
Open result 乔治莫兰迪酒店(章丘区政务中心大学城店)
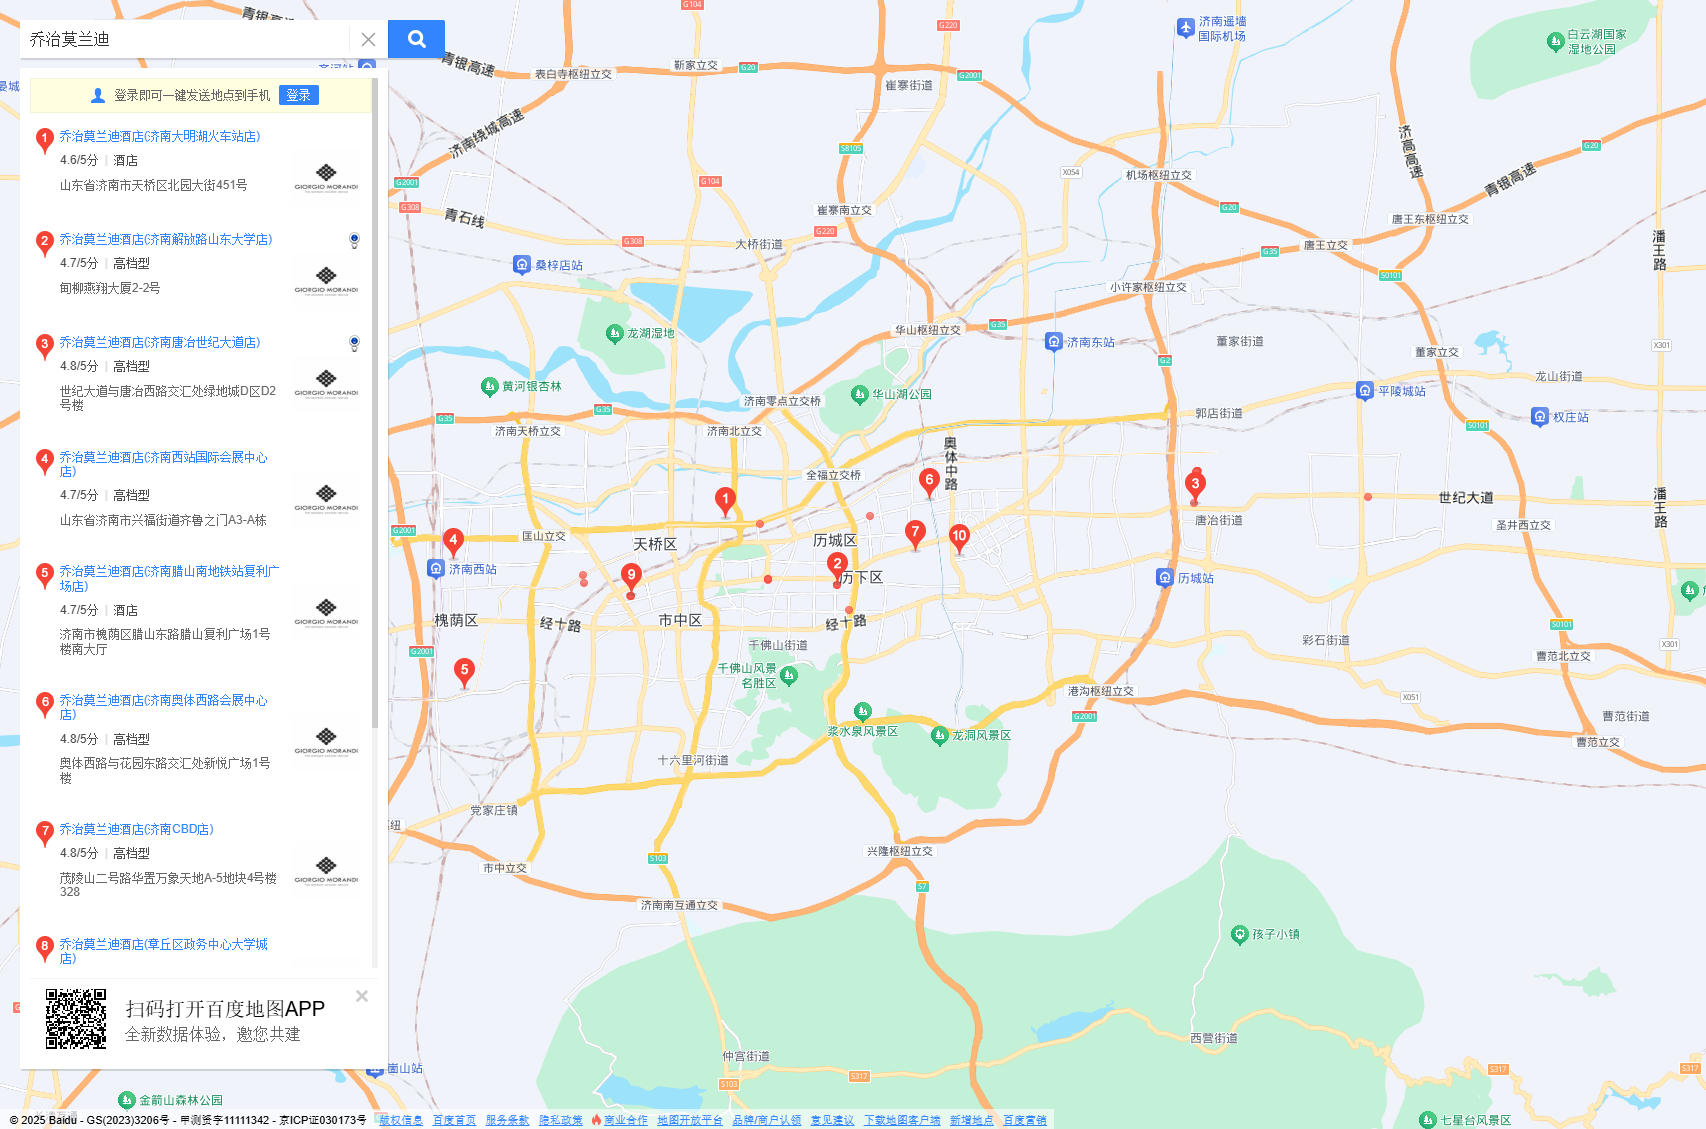[x=163, y=951]
